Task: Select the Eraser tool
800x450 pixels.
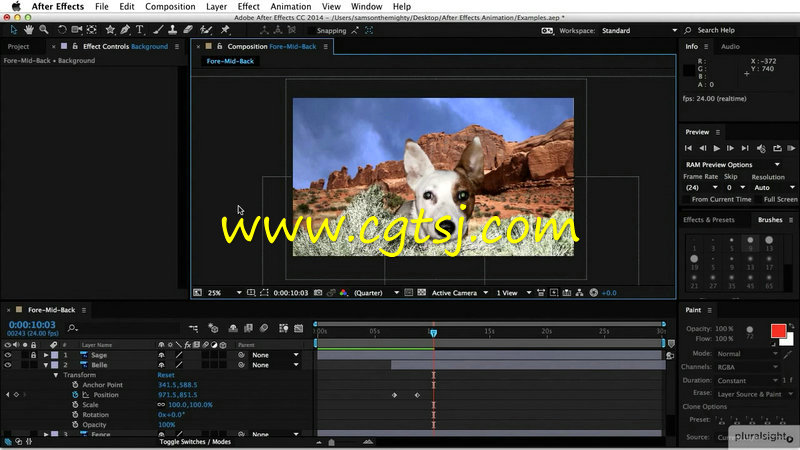Action: pos(188,30)
